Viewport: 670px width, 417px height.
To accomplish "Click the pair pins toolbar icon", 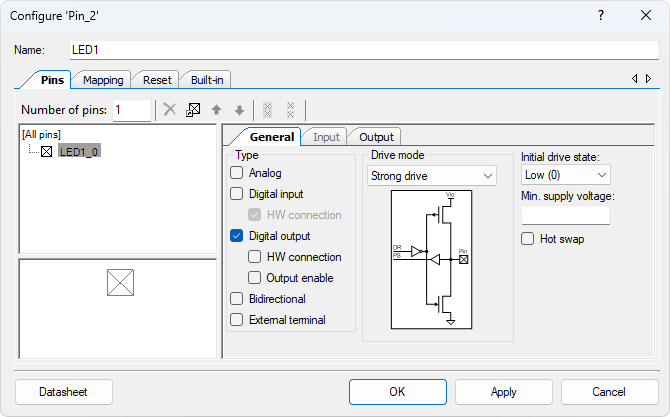I will click(267, 110).
